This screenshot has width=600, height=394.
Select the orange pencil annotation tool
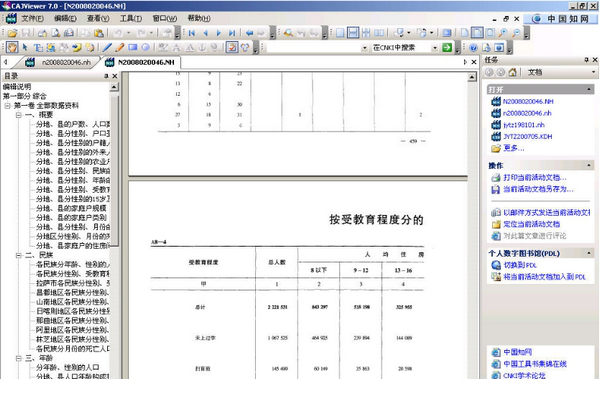point(120,47)
